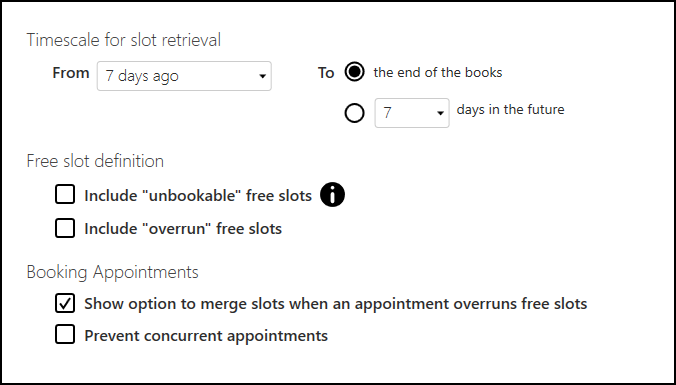676x385 pixels.
Task: Click the Prevent concurrent appointments label text
Action: pyautogui.click(x=206, y=335)
